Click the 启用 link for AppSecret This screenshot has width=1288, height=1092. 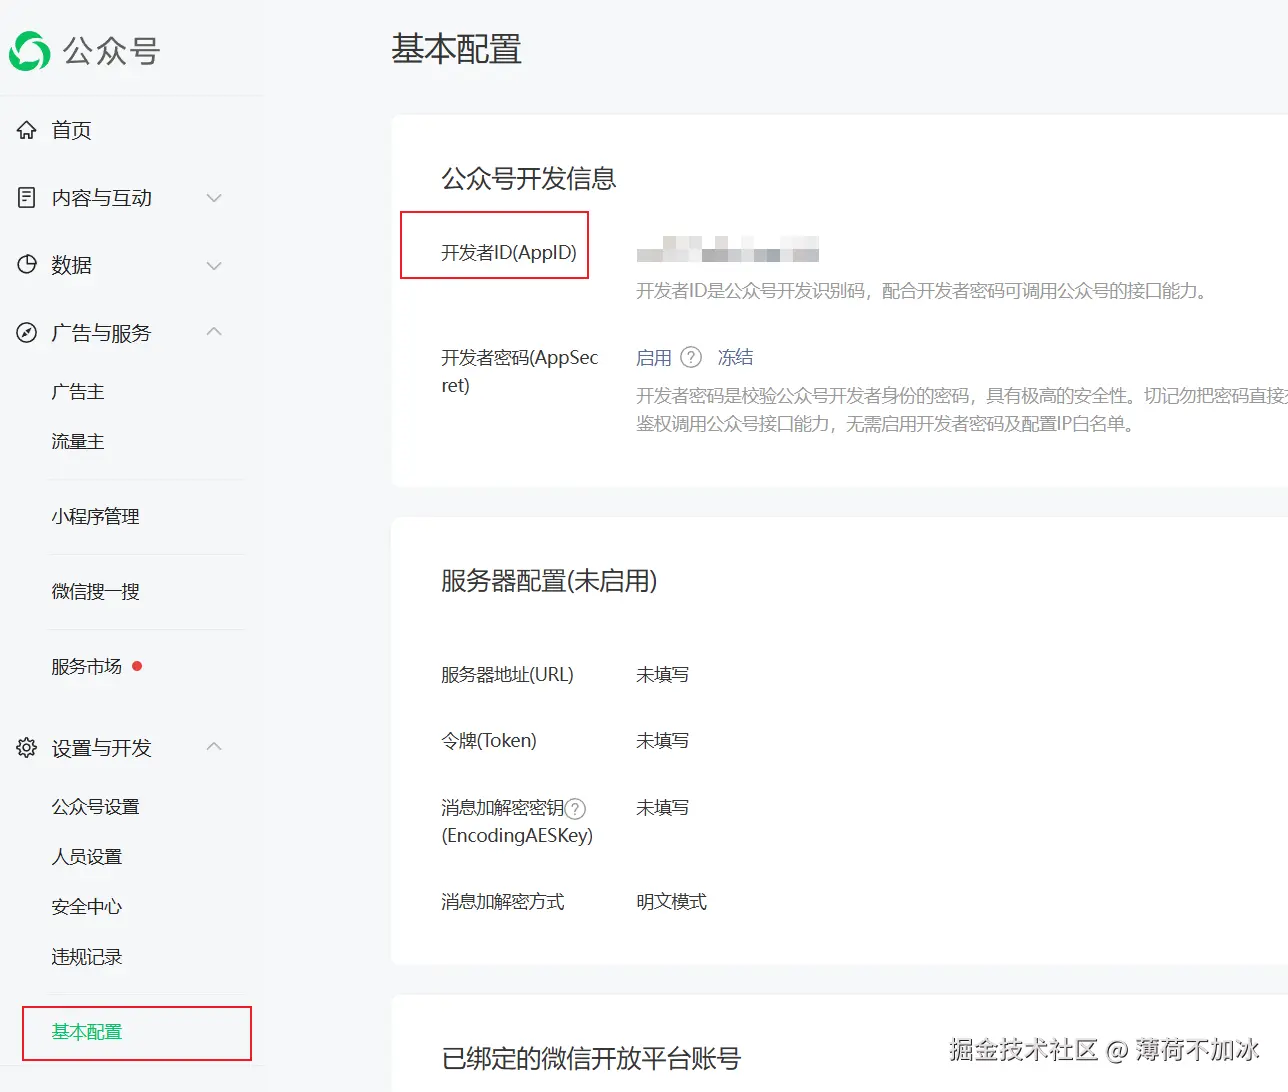(654, 358)
